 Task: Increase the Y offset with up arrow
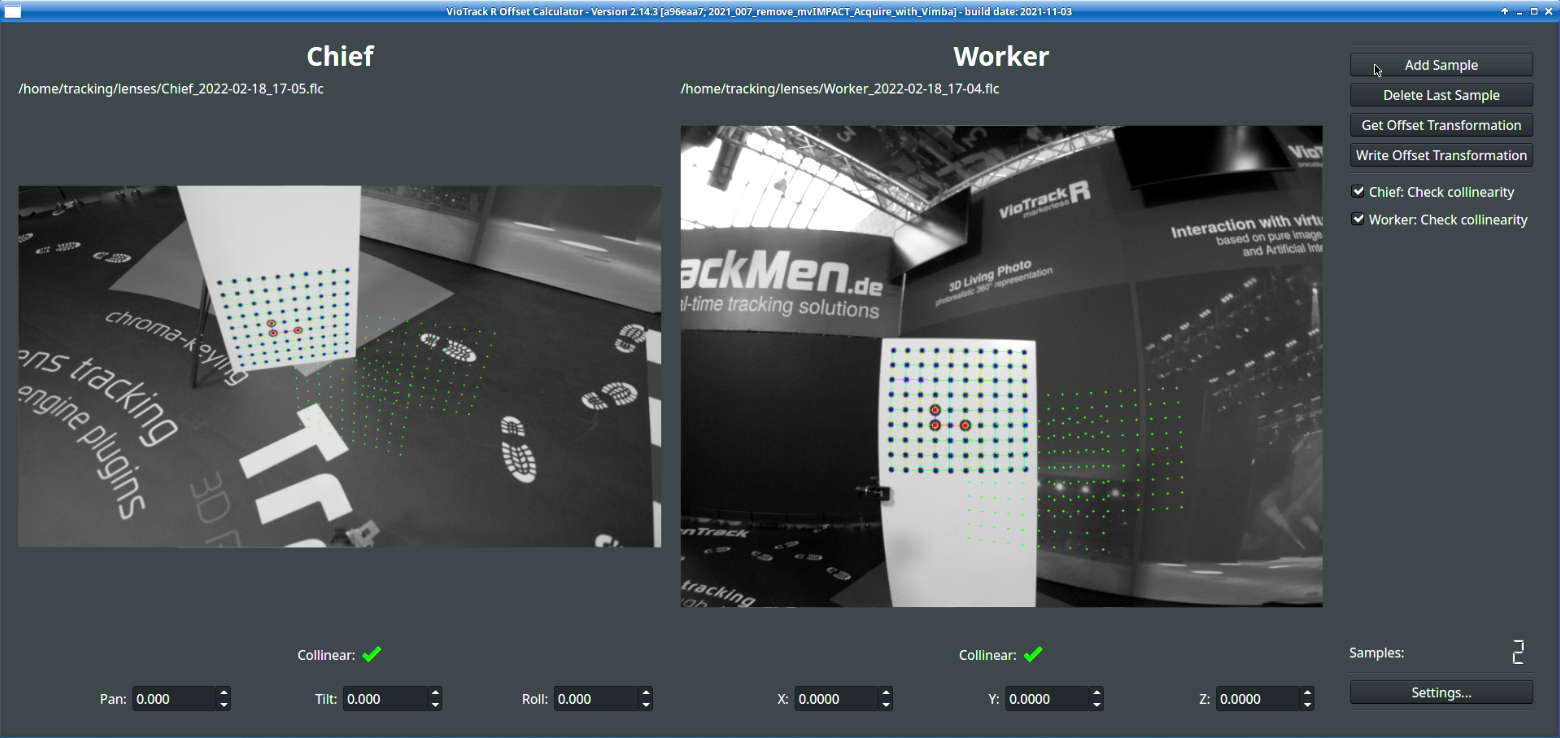coord(1097,693)
